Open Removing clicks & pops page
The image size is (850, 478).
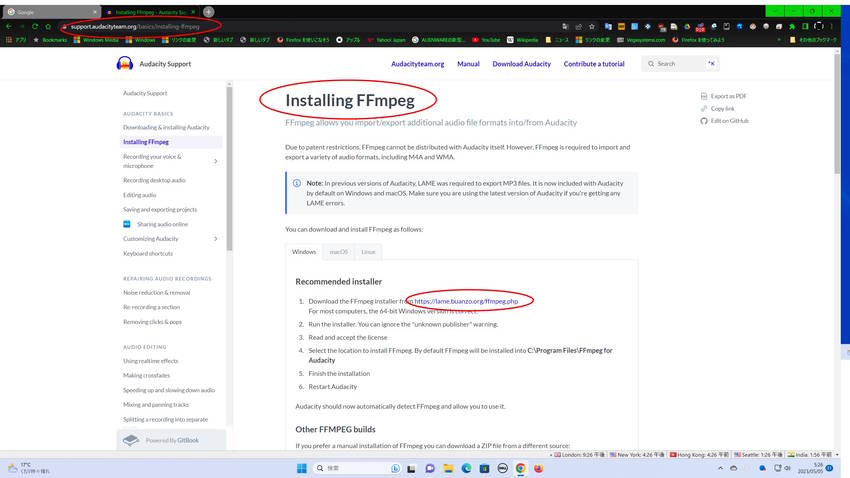click(x=152, y=322)
